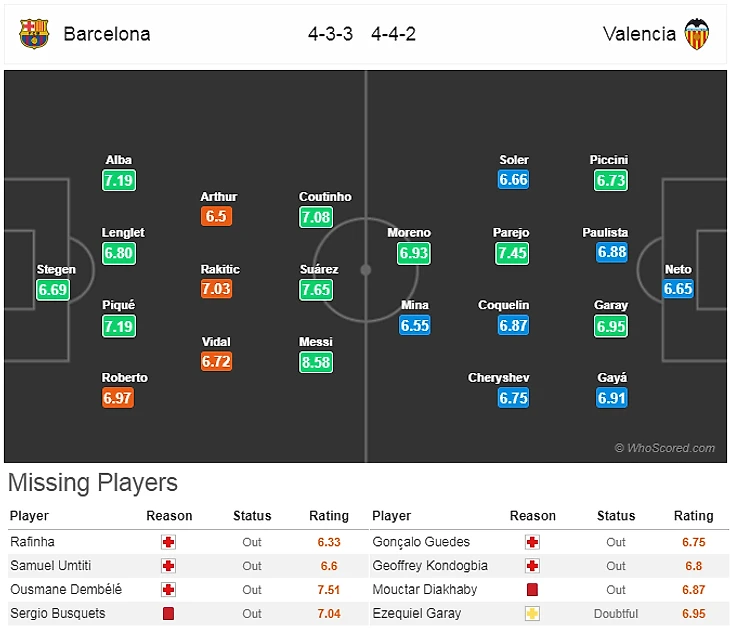Image resolution: width=730 pixels, height=638 pixels.
Task: Click Parejo's 7.45 rating badge
Action: click(511, 253)
